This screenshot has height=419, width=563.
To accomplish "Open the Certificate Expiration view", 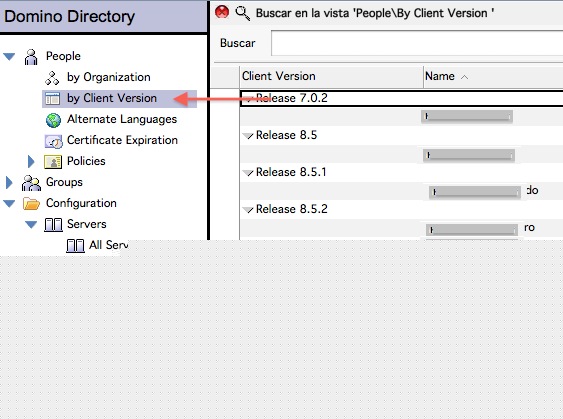I will [122, 140].
